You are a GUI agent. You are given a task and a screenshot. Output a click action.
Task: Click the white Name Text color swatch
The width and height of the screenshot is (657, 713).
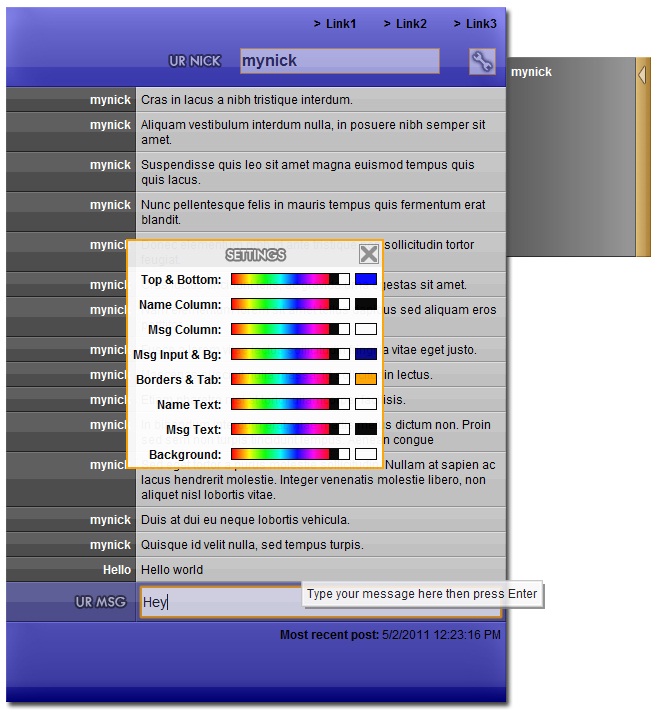point(366,405)
